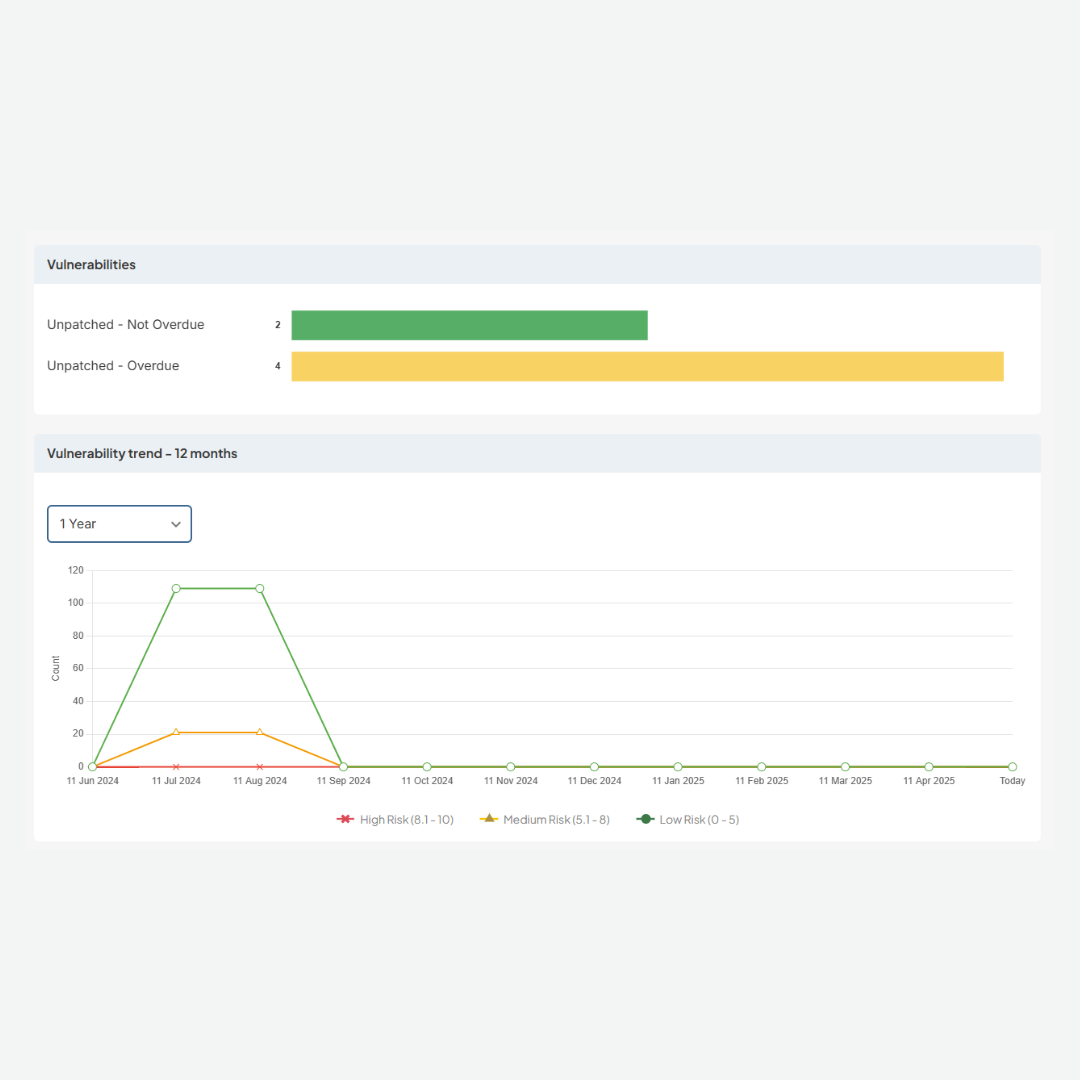Toggle High Risk (8.1 - 10) legend entry
The width and height of the screenshot is (1080, 1080).
(395, 820)
